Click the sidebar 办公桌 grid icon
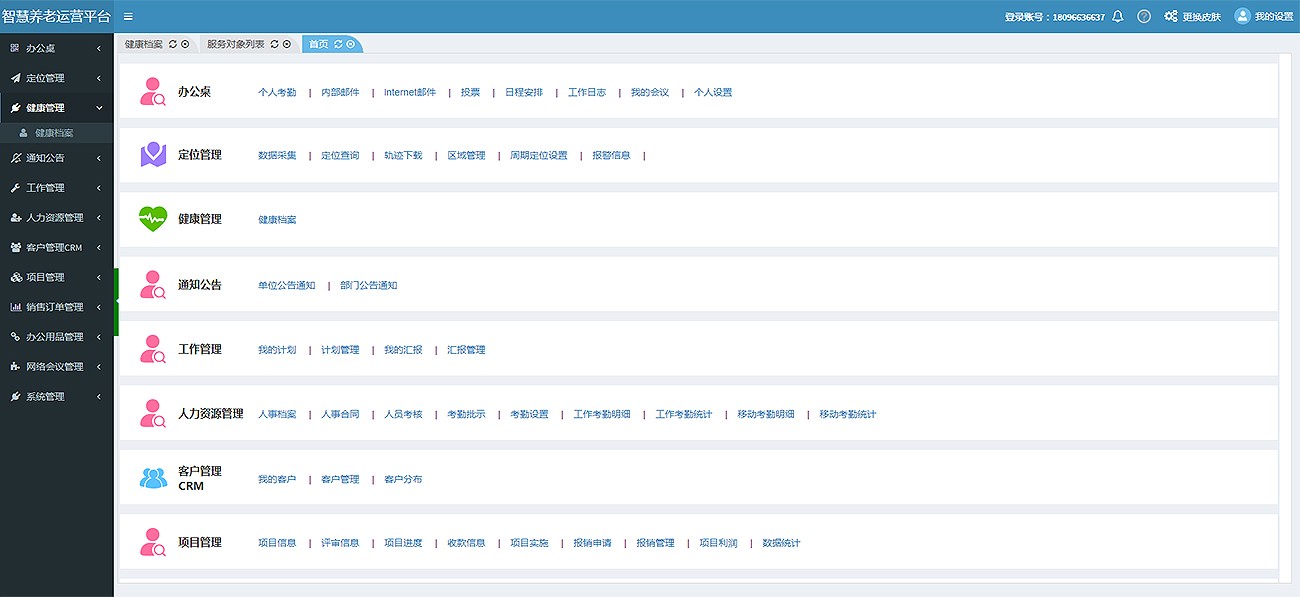The image size is (1300, 597). 14,48
